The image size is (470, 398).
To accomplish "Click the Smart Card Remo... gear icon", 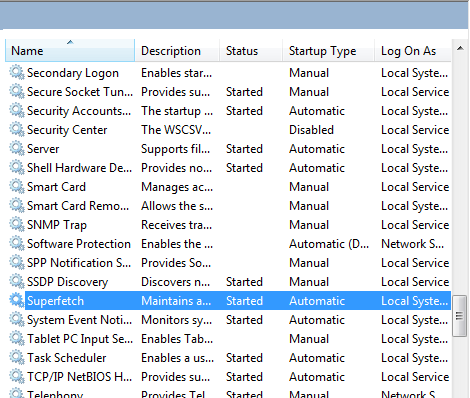I will 17,206.
